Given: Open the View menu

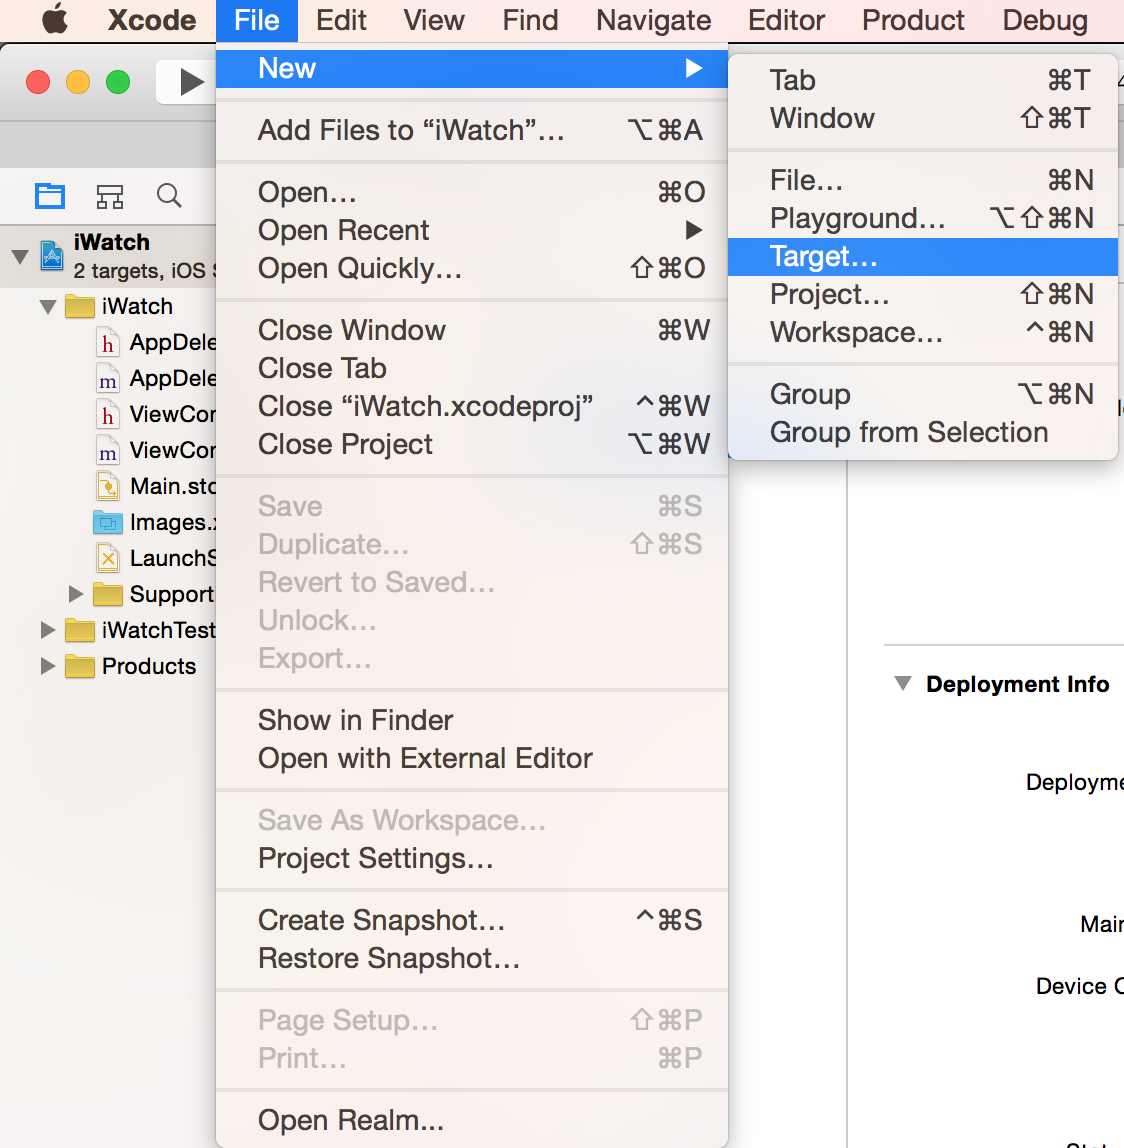Looking at the screenshot, I should (434, 20).
